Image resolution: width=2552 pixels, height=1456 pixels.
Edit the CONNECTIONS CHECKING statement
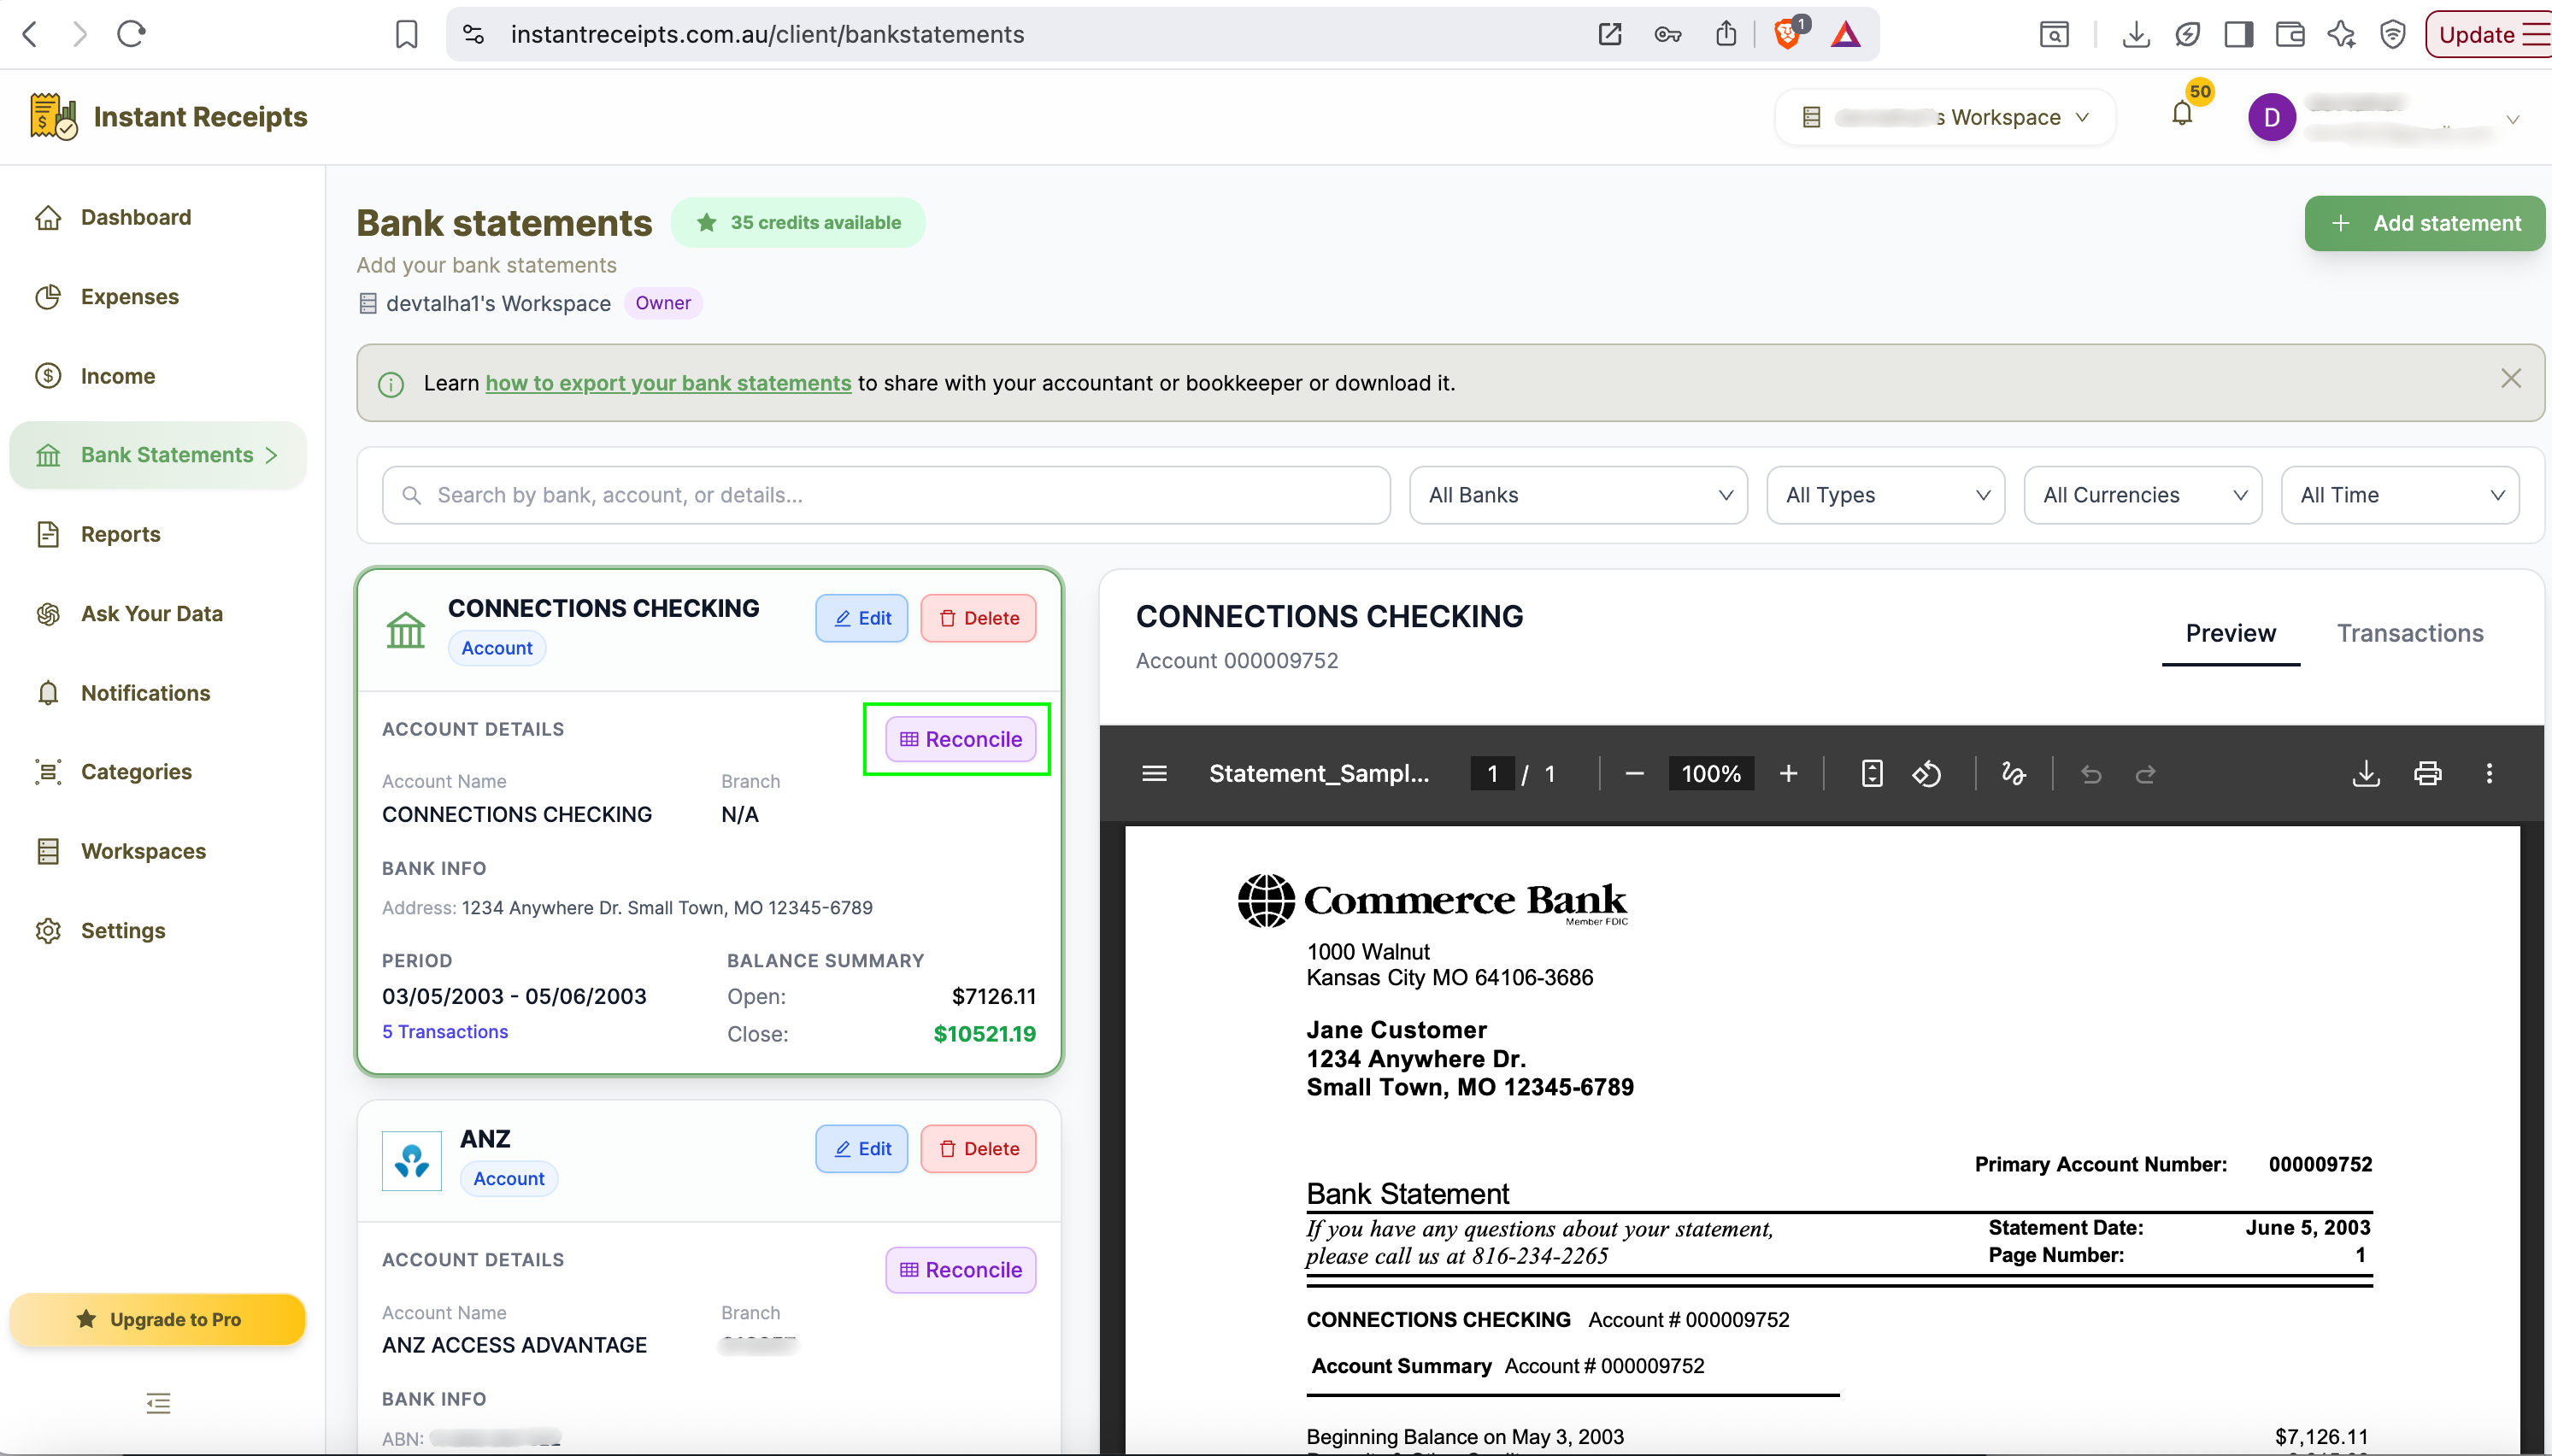click(861, 618)
